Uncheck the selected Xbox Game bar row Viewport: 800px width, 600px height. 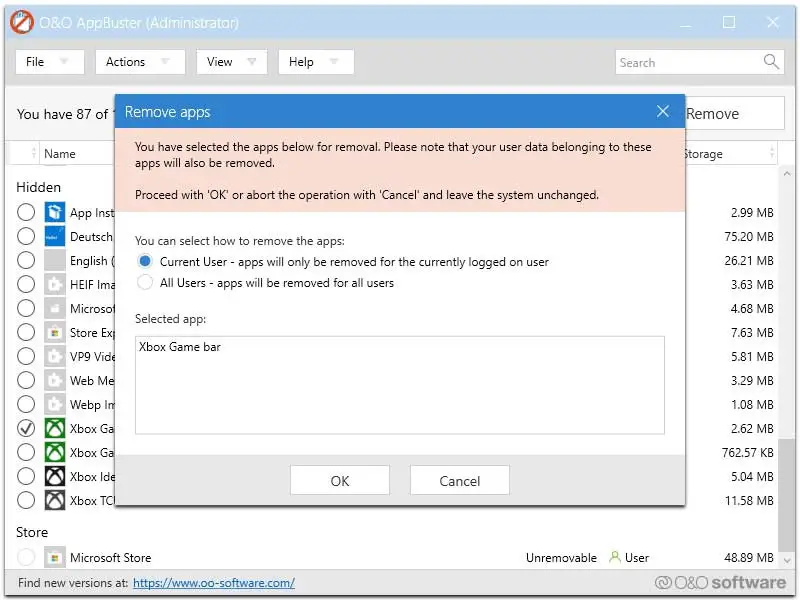coord(26,428)
